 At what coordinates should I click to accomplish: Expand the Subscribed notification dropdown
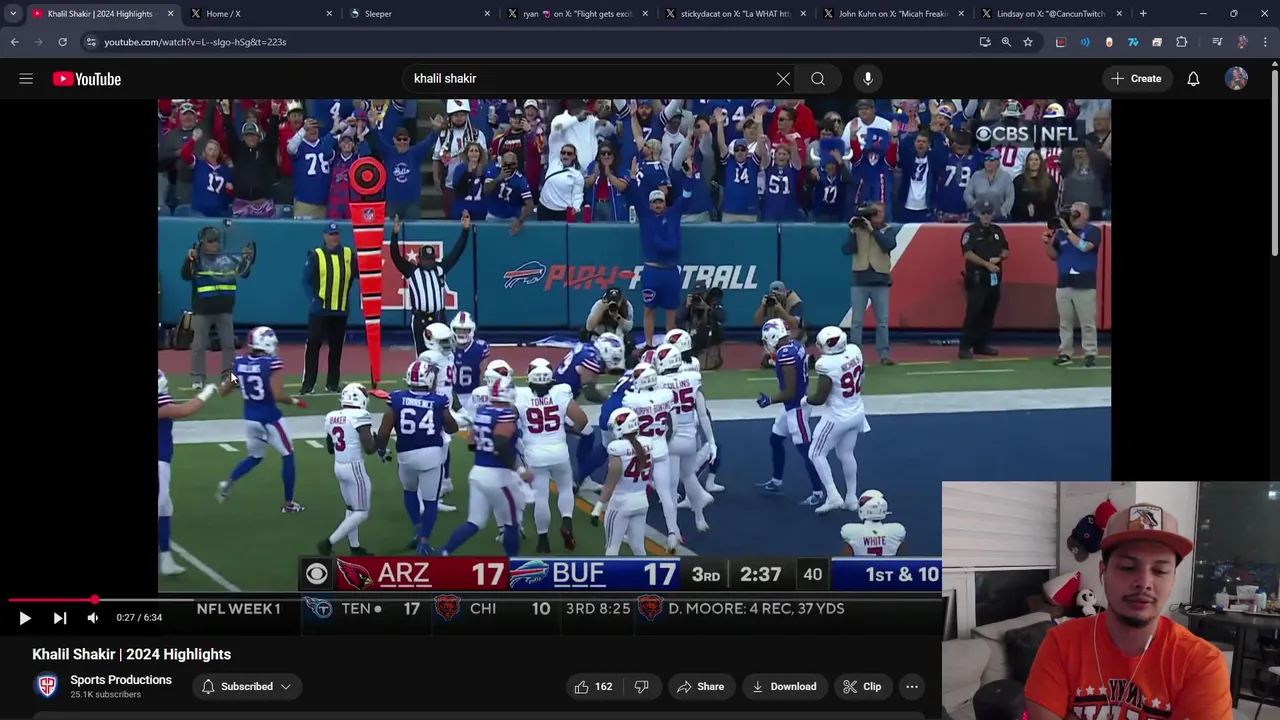point(246,686)
